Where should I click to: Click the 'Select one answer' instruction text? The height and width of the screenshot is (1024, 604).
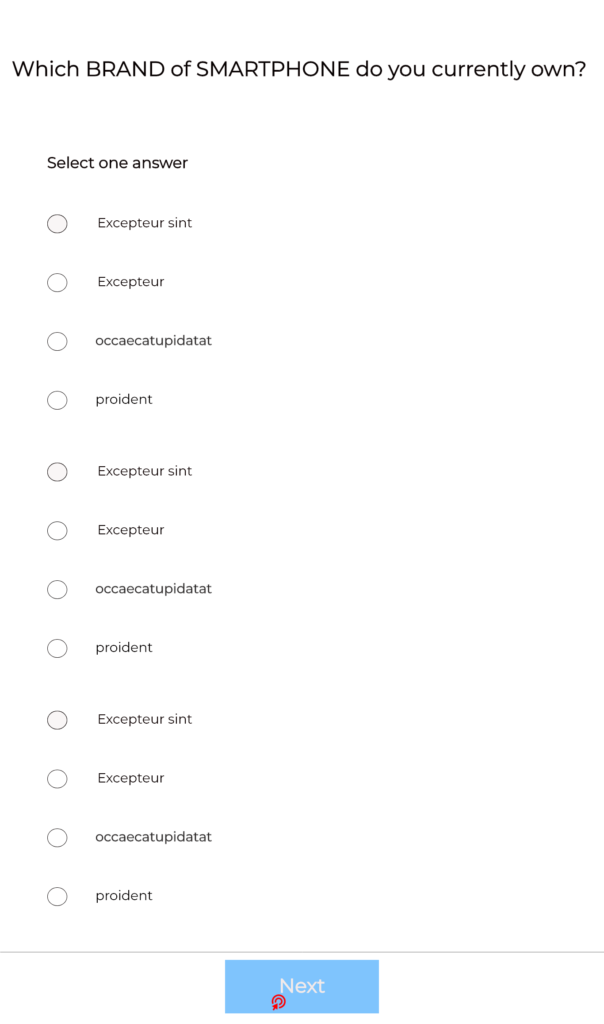tap(118, 163)
